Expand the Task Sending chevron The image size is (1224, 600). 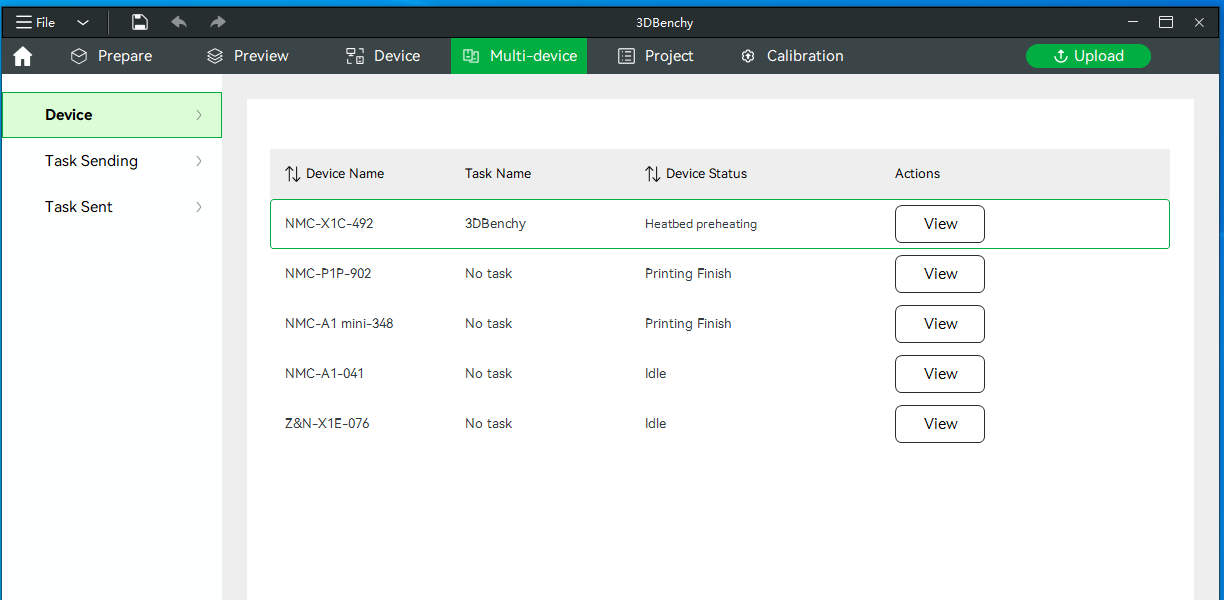(x=199, y=161)
